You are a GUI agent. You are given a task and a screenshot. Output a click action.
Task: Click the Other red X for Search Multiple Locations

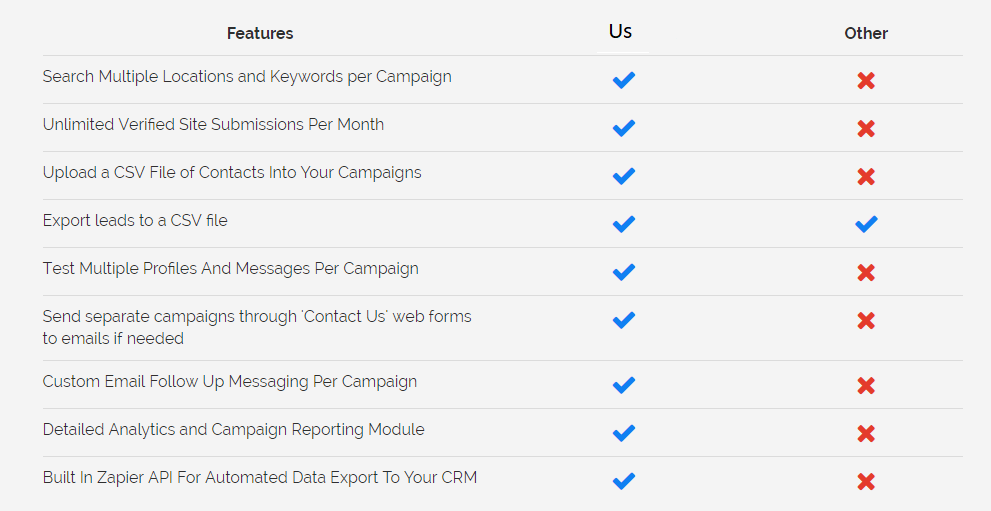tap(866, 81)
